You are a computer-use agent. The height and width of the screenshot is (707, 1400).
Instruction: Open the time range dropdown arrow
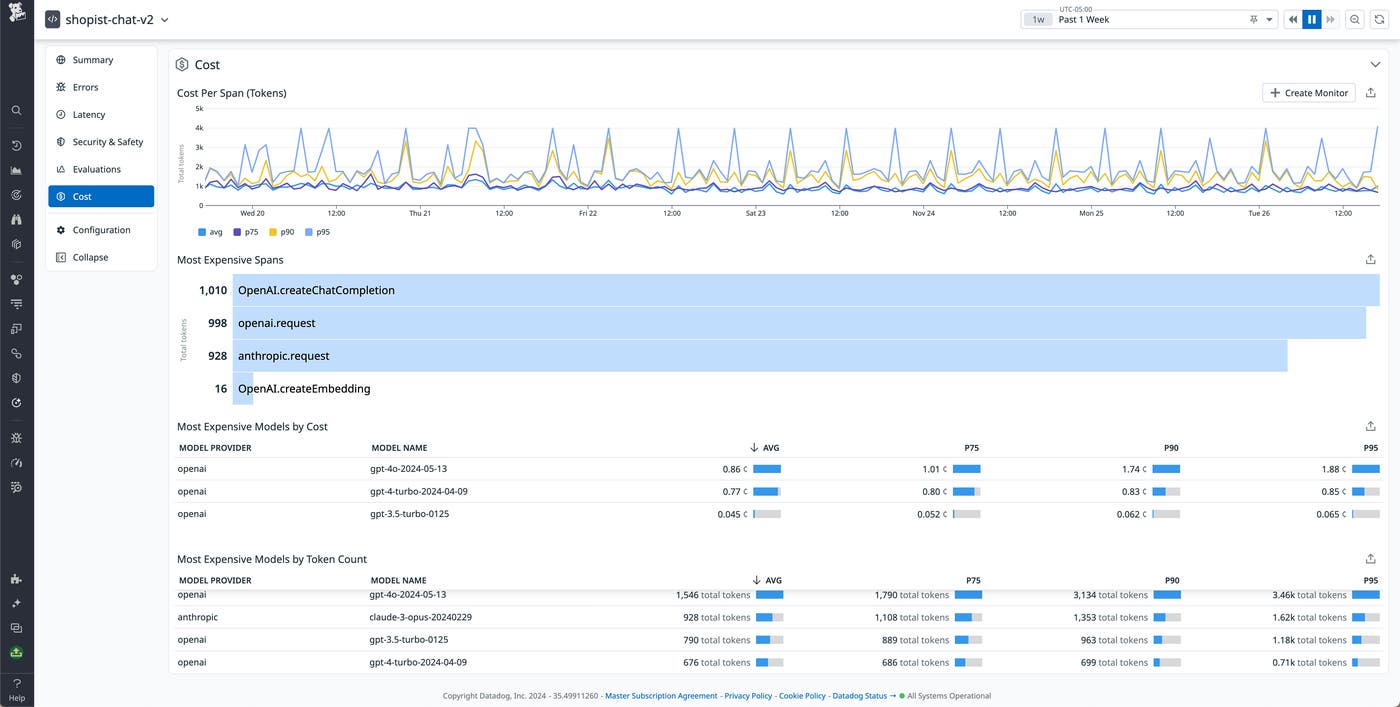pos(1270,19)
